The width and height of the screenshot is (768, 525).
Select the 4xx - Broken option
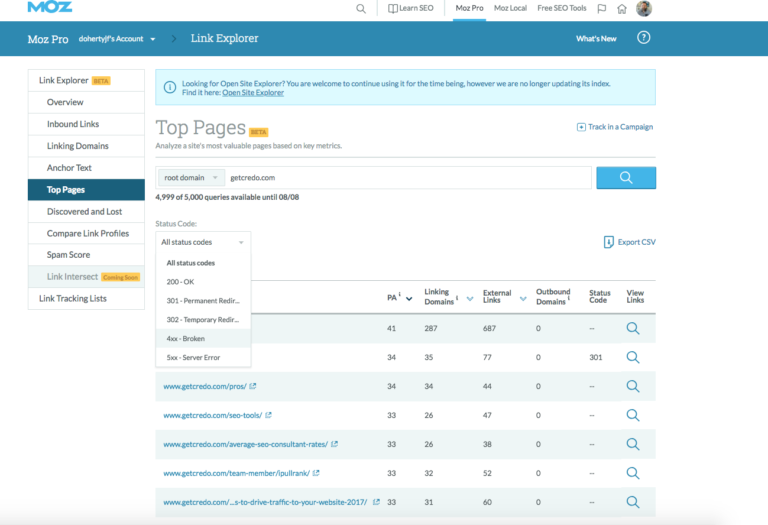pyautogui.click(x=203, y=338)
